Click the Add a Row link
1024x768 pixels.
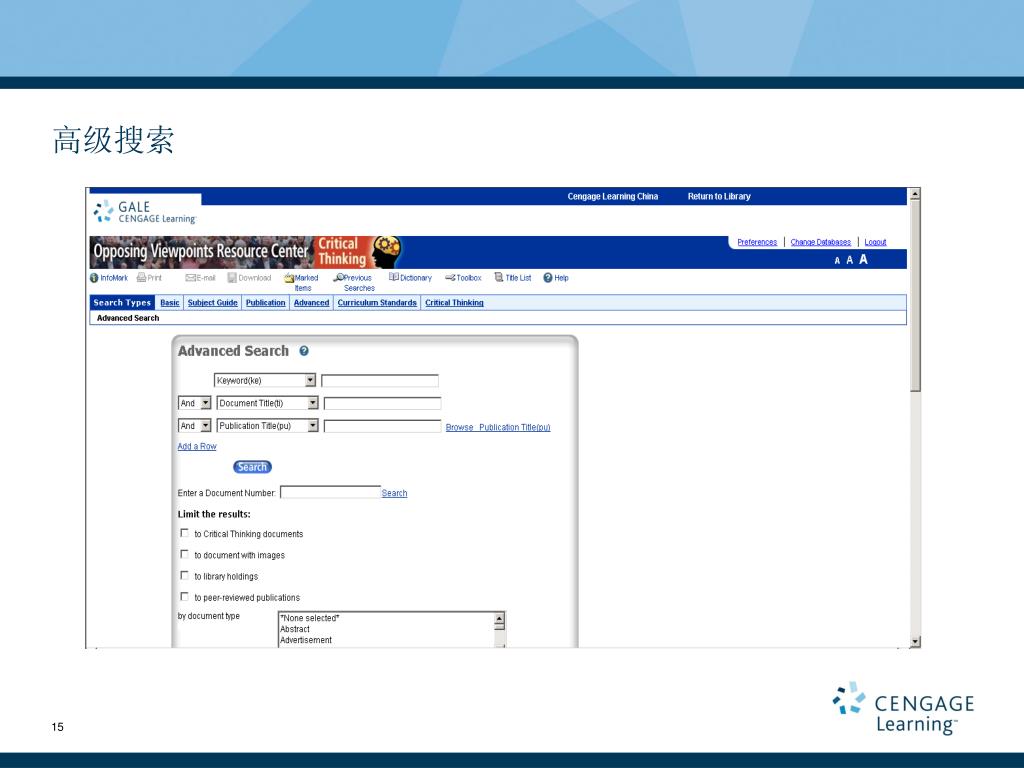coord(197,446)
